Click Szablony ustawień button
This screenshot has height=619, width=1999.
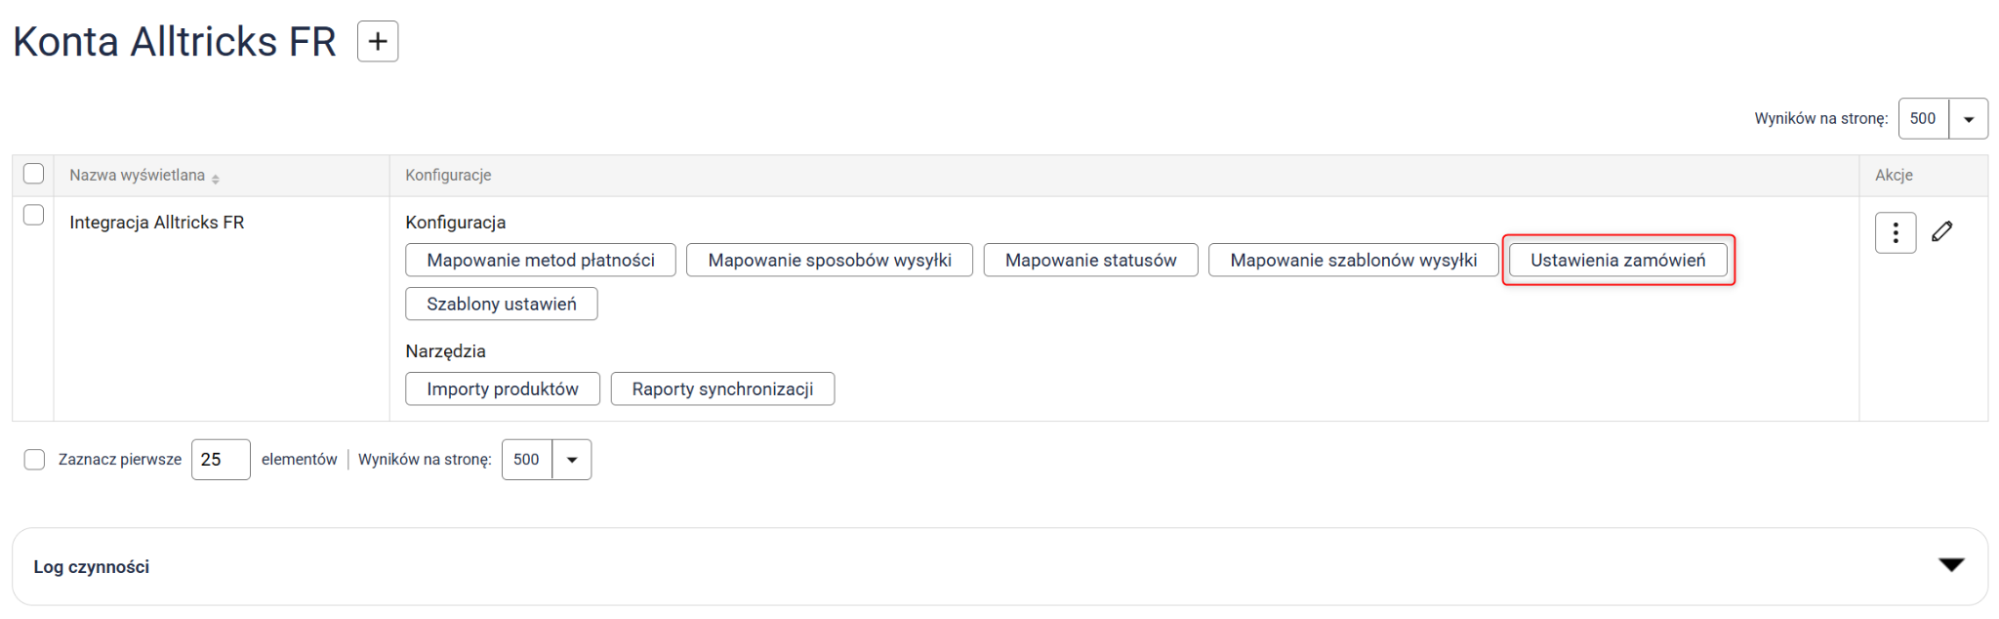(501, 304)
